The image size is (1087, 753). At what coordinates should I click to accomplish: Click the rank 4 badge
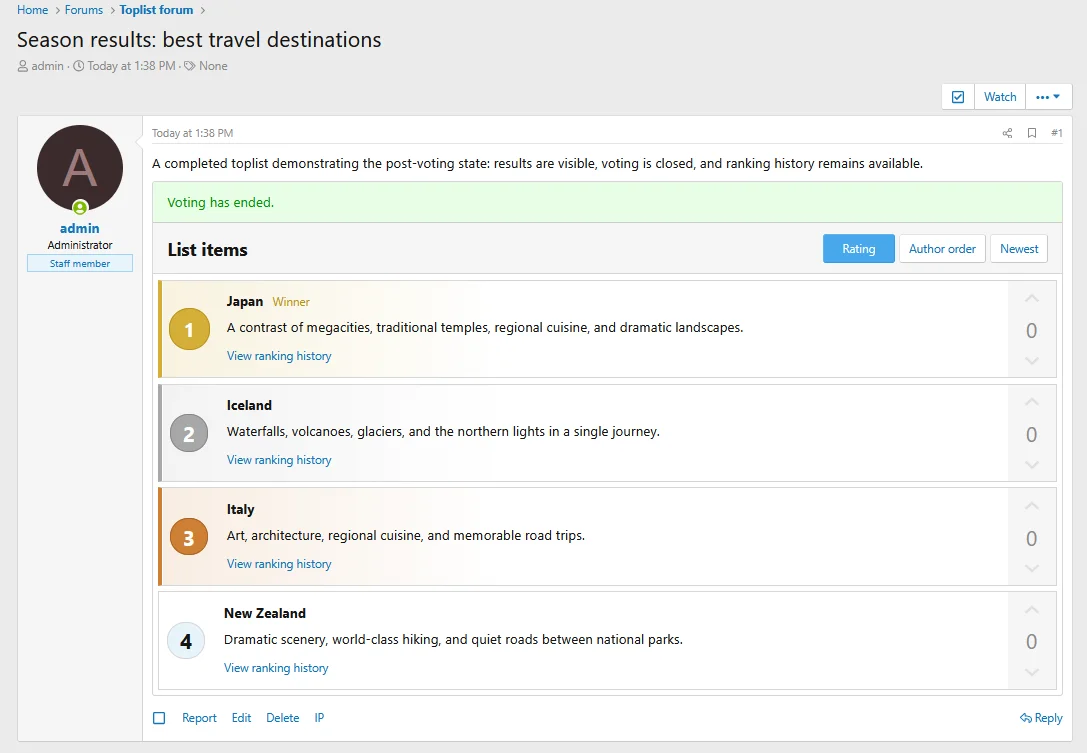pyautogui.click(x=186, y=641)
